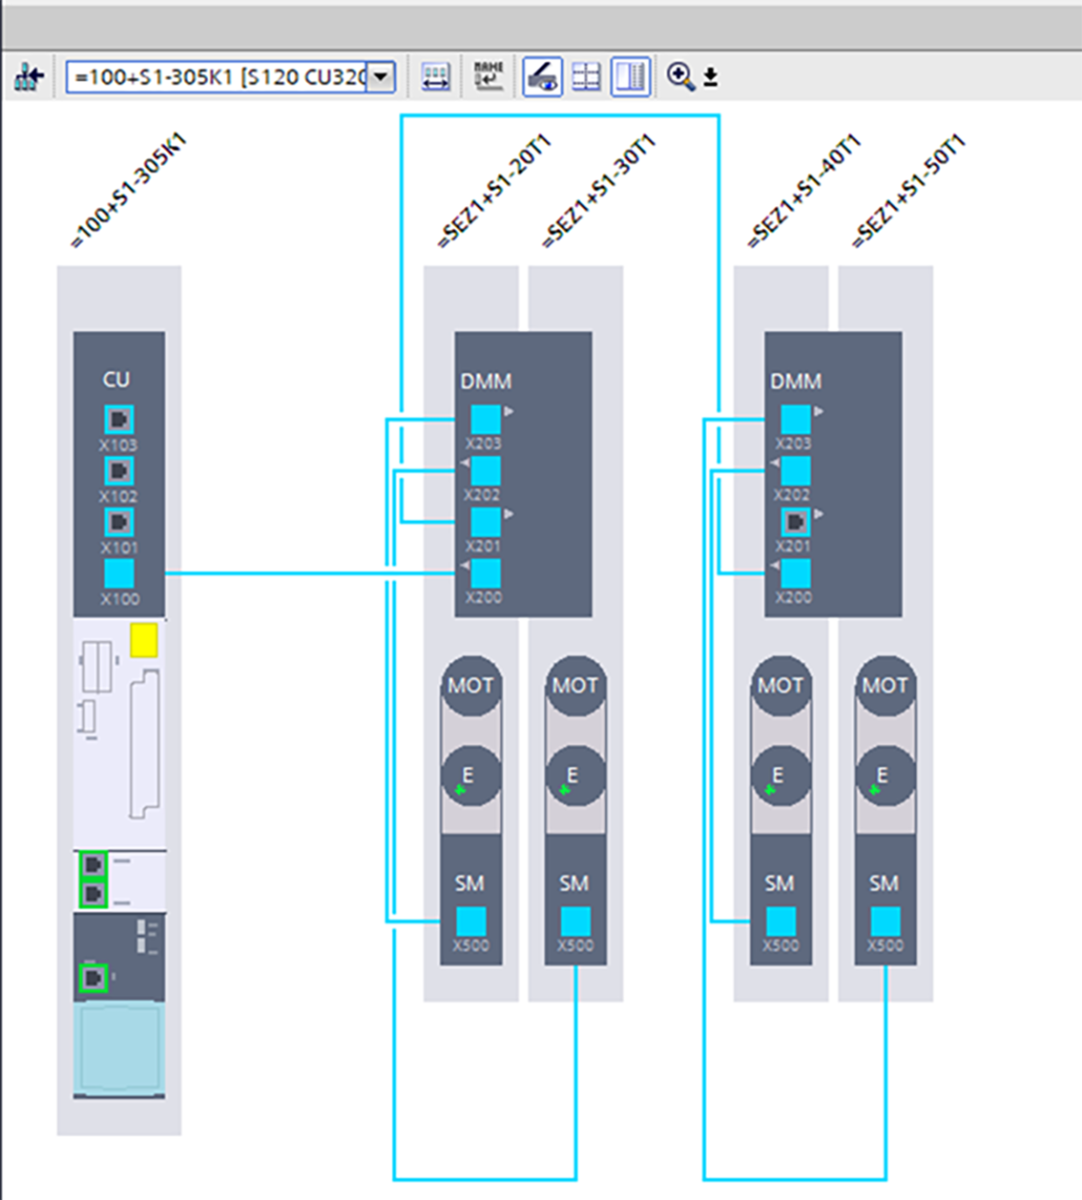1082x1200 pixels.
Task: Toggle the grid layout view button
Action: pyautogui.click(x=587, y=77)
